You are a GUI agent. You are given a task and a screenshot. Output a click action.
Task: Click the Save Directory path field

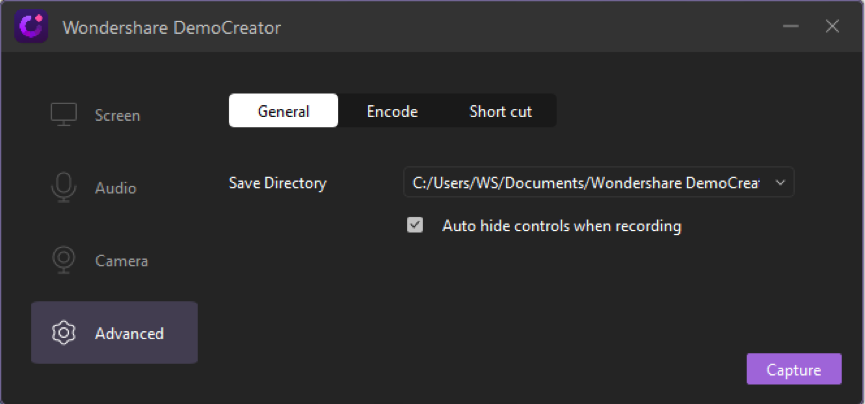[599, 182]
